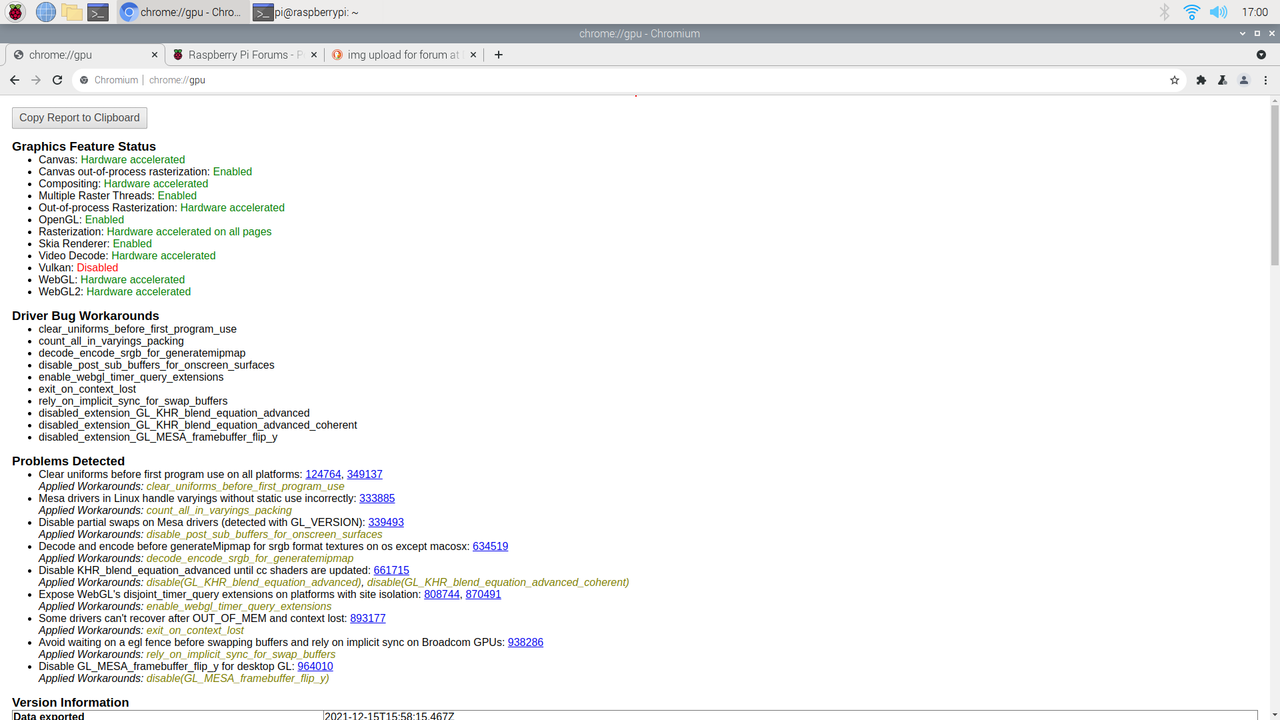
Task: Switch to the Raspberry Pi Forums tab
Action: 240,55
